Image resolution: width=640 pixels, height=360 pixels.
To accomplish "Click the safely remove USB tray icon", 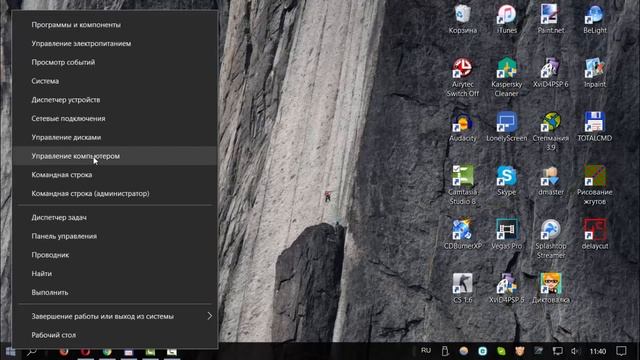I will pos(445,351).
